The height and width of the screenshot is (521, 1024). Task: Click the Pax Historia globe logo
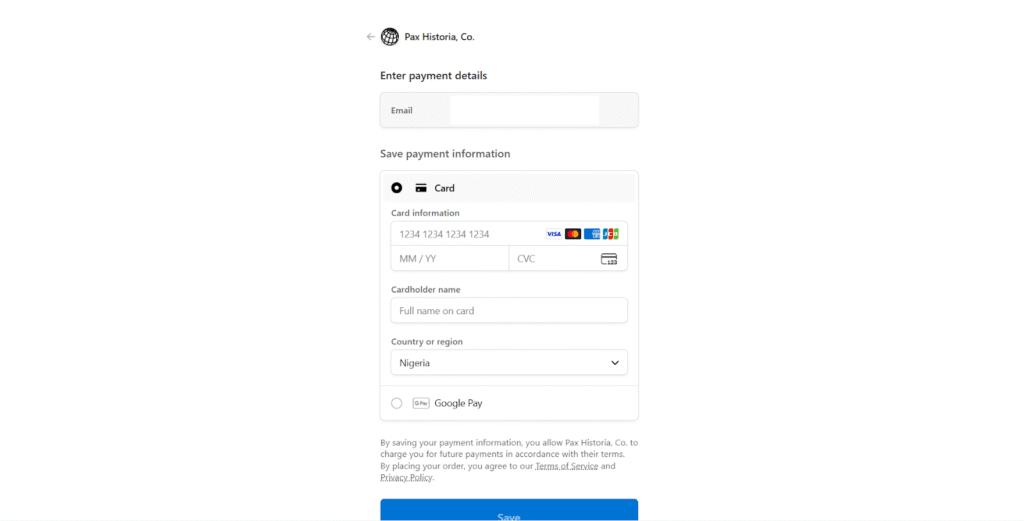(390, 37)
